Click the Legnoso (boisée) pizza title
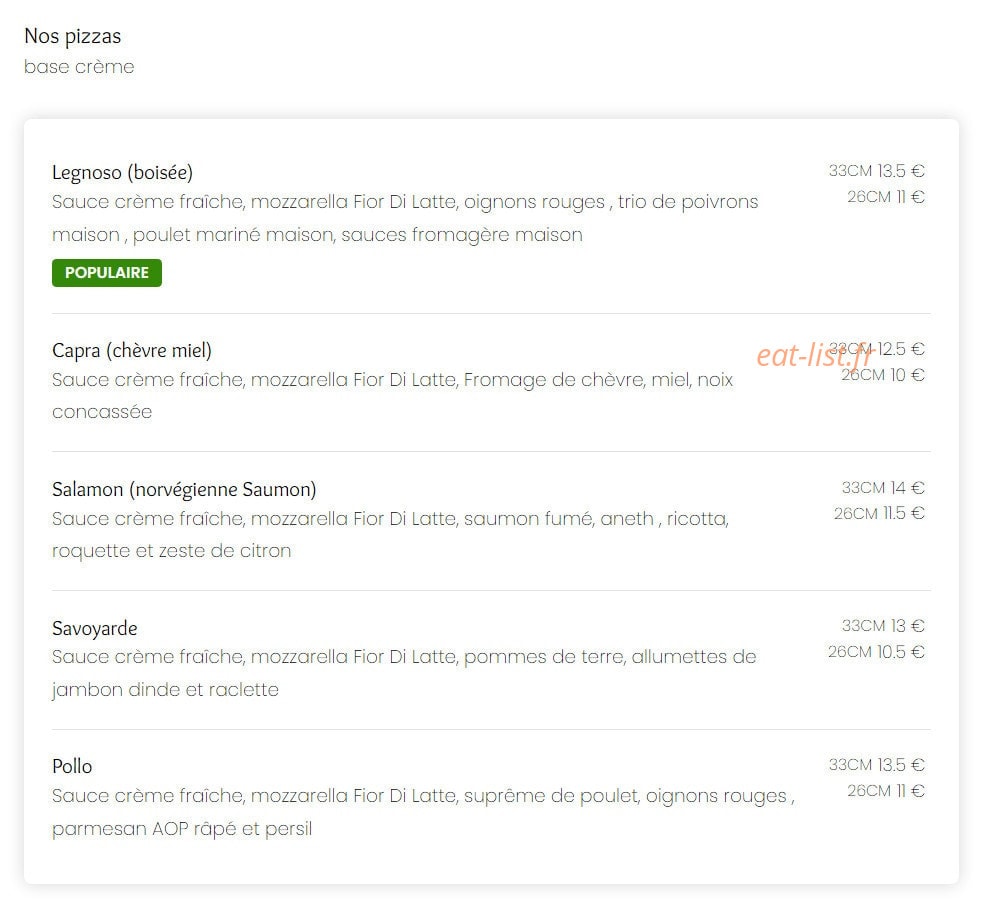The height and width of the screenshot is (904, 981). tap(123, 172)
